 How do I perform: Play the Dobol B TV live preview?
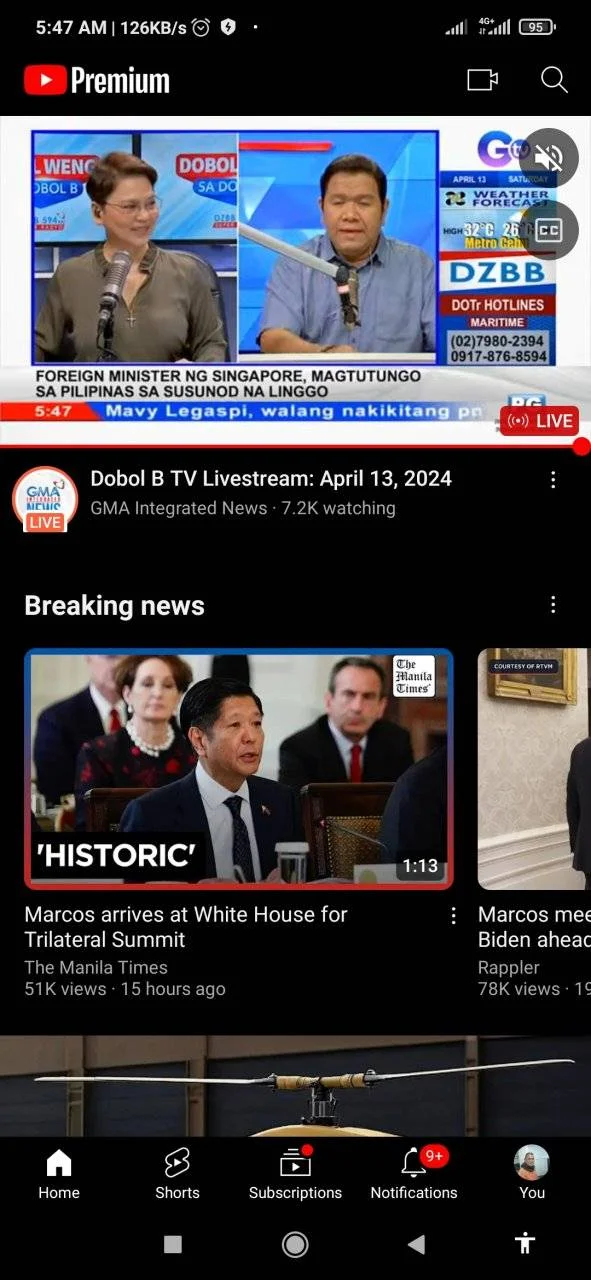pos(295,280)
